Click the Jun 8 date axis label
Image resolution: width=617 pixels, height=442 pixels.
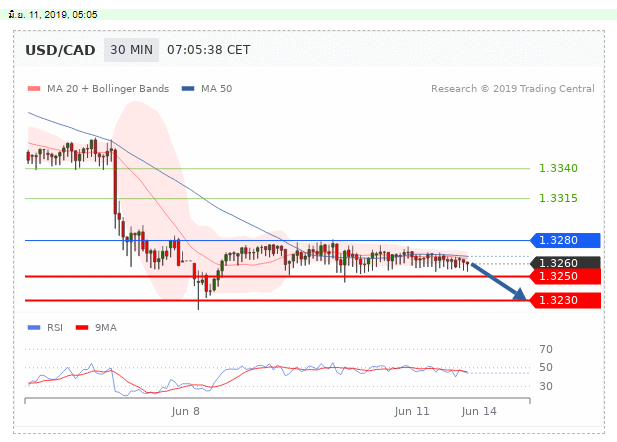coord(185,411)
